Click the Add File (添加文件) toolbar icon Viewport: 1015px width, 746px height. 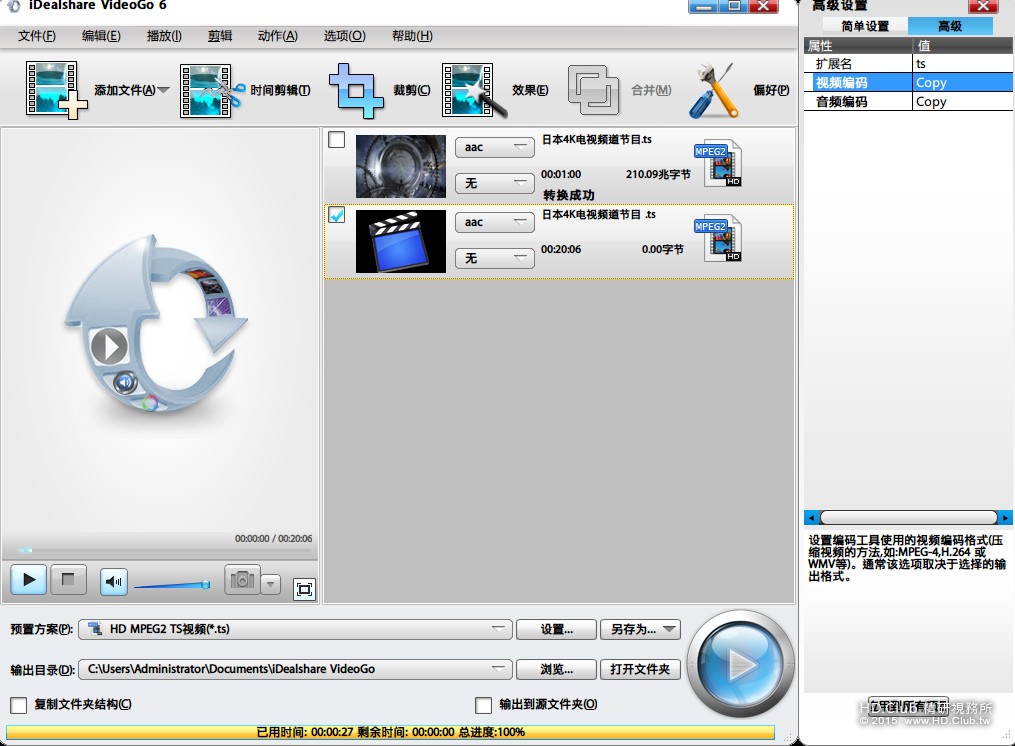pos(56,90)
